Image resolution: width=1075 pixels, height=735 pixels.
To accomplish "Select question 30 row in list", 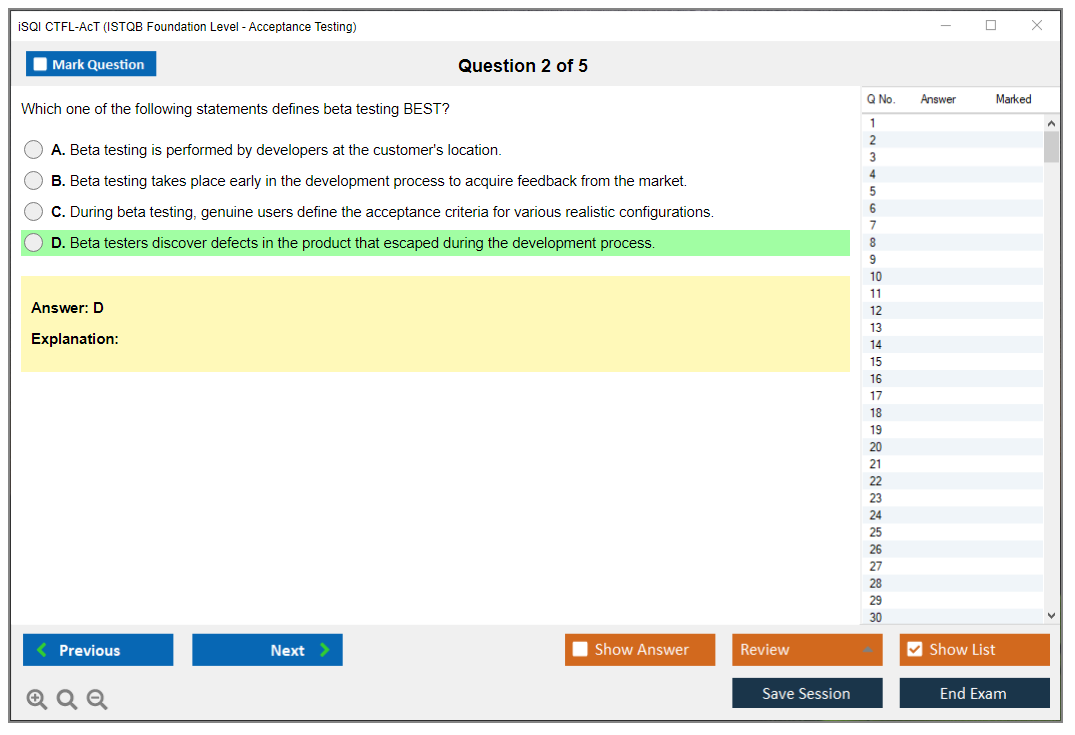I will tap(876, 617).
